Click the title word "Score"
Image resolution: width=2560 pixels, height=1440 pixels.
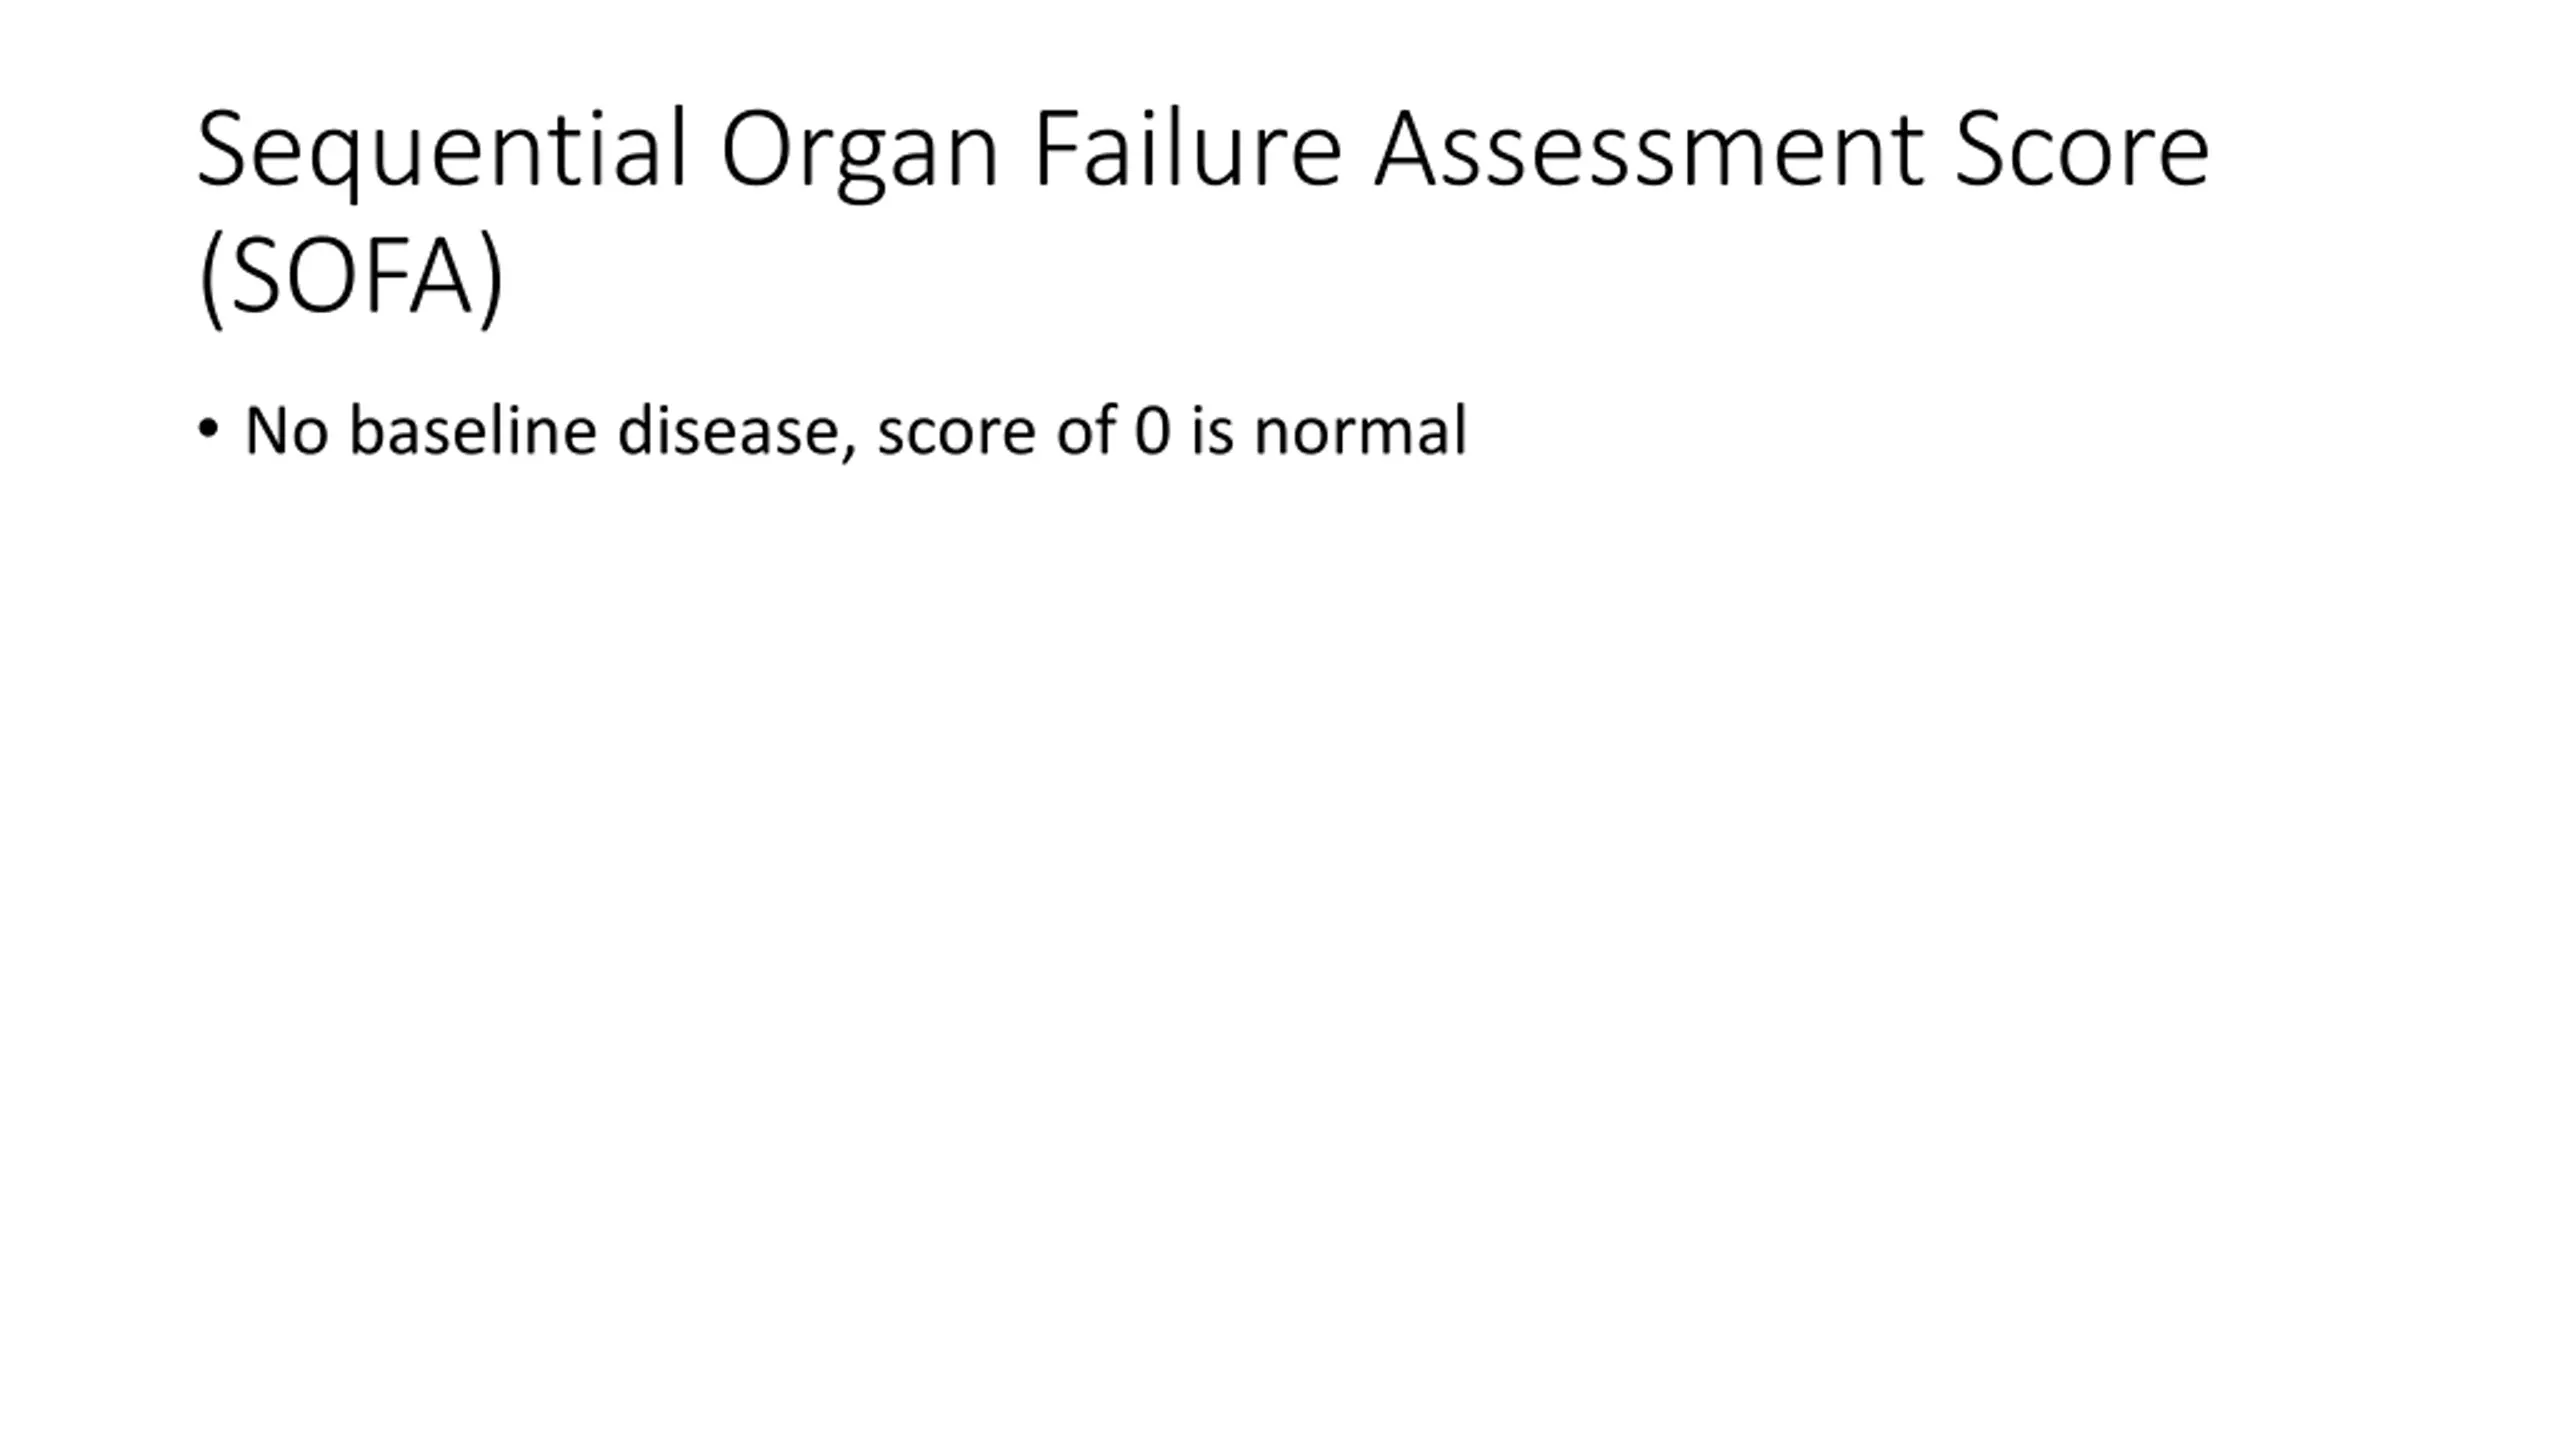click(x=2081, y=150)
